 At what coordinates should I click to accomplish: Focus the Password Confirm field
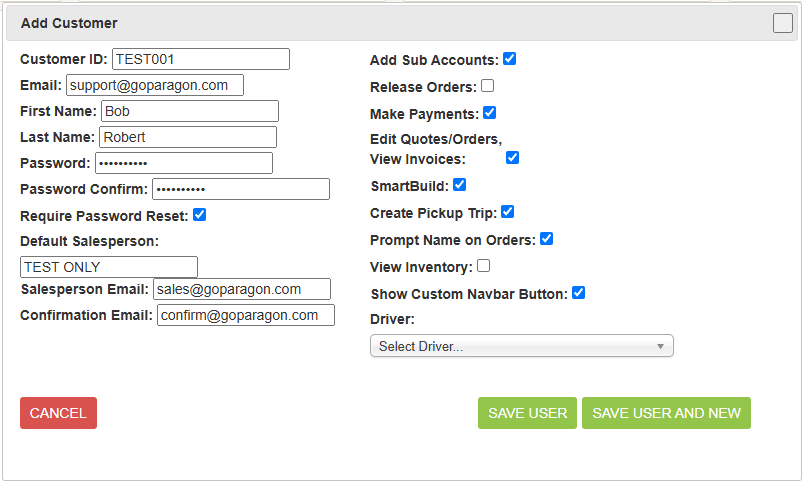(241, 189)
